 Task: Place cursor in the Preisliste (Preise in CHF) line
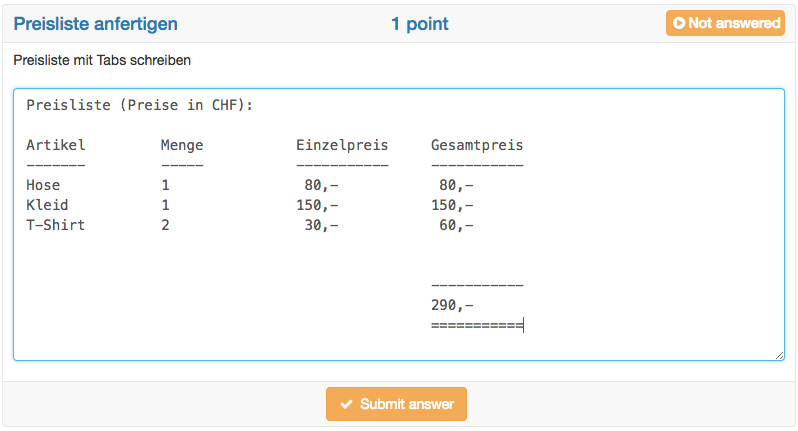coord(139,105)
